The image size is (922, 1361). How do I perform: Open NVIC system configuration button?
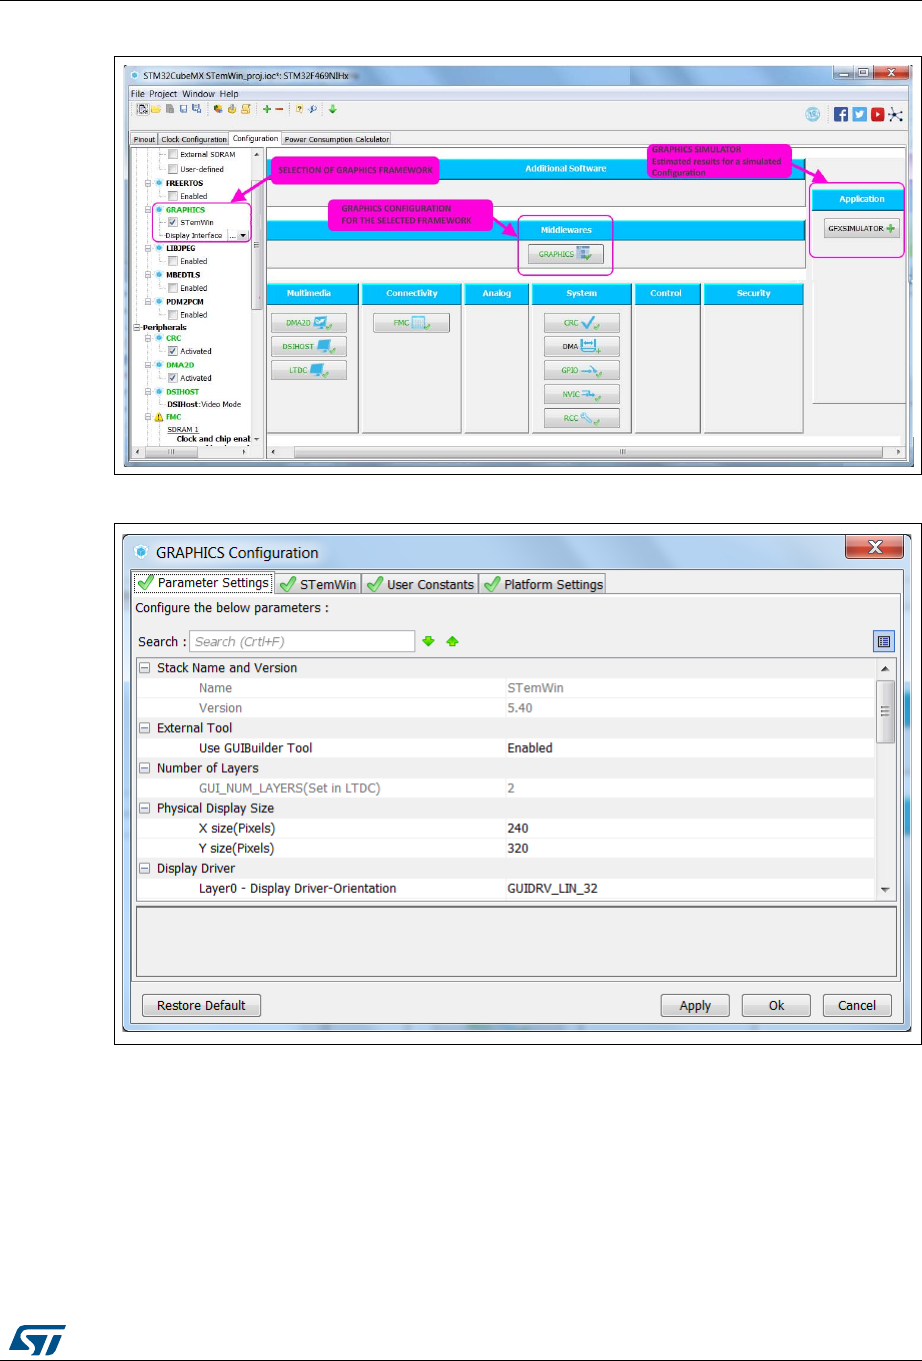pos(582,394)
